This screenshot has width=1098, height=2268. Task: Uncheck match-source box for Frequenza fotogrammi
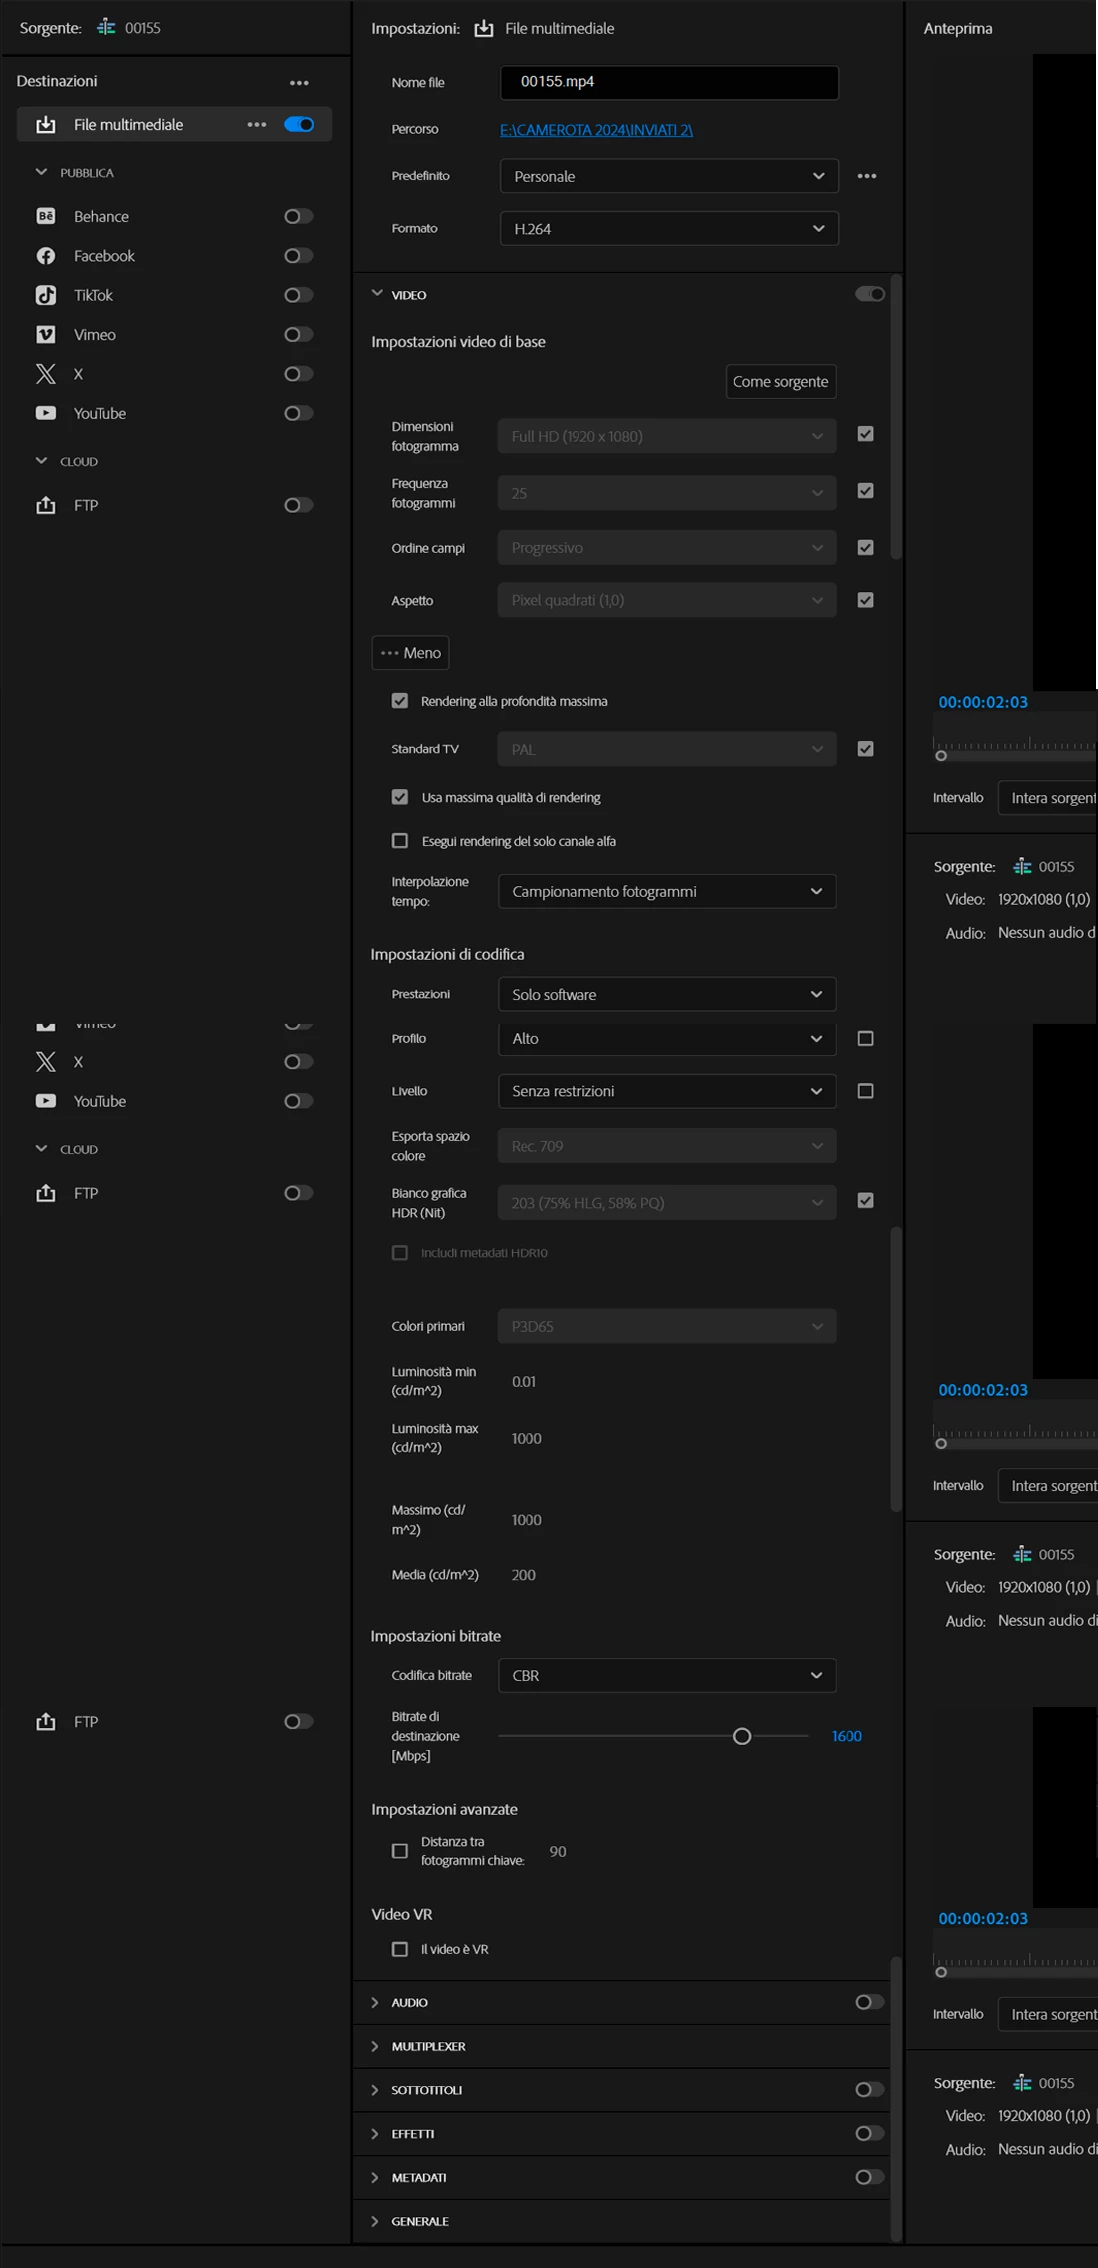click(x=866, y=491)
